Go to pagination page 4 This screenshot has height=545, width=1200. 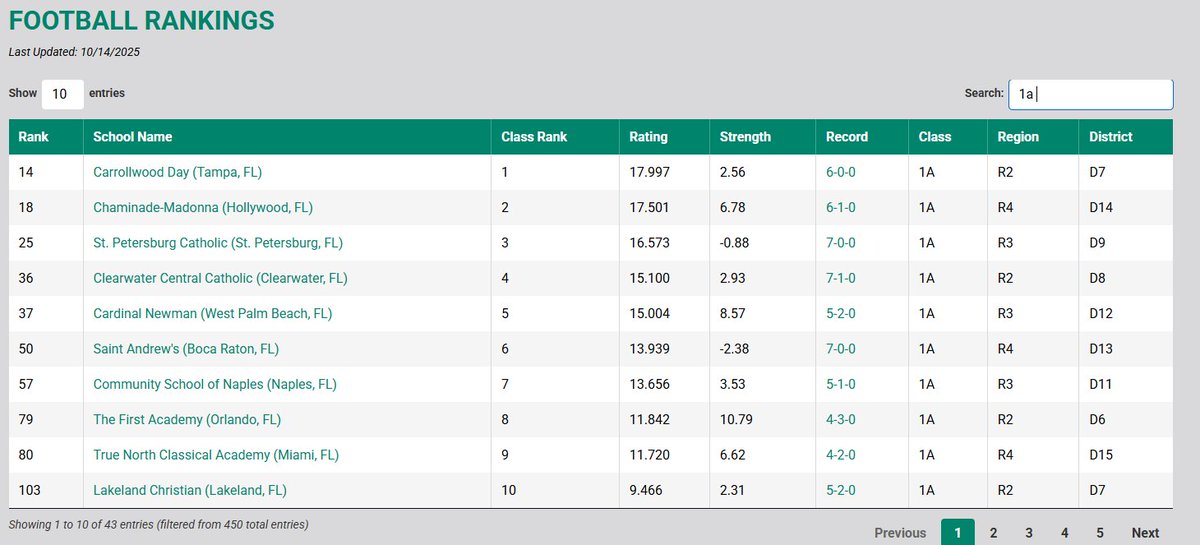pos(1064,533)
